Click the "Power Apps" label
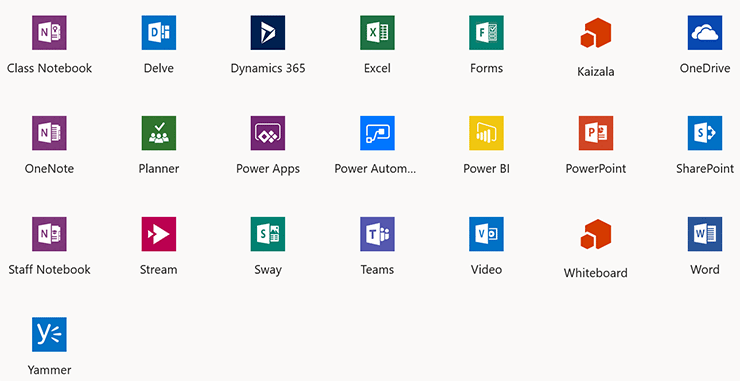 click(268, 169)
